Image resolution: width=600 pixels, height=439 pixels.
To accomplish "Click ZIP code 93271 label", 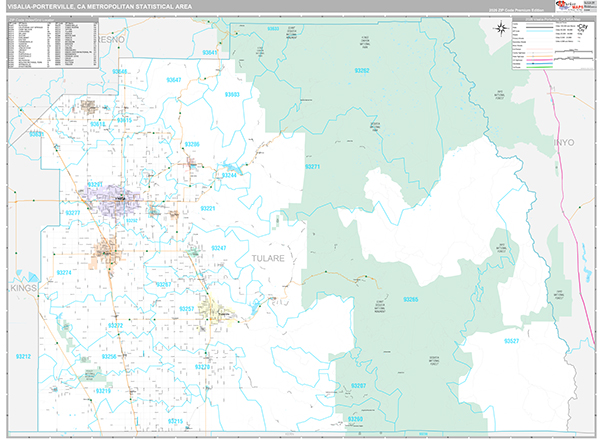I will (x=312, y=166).
